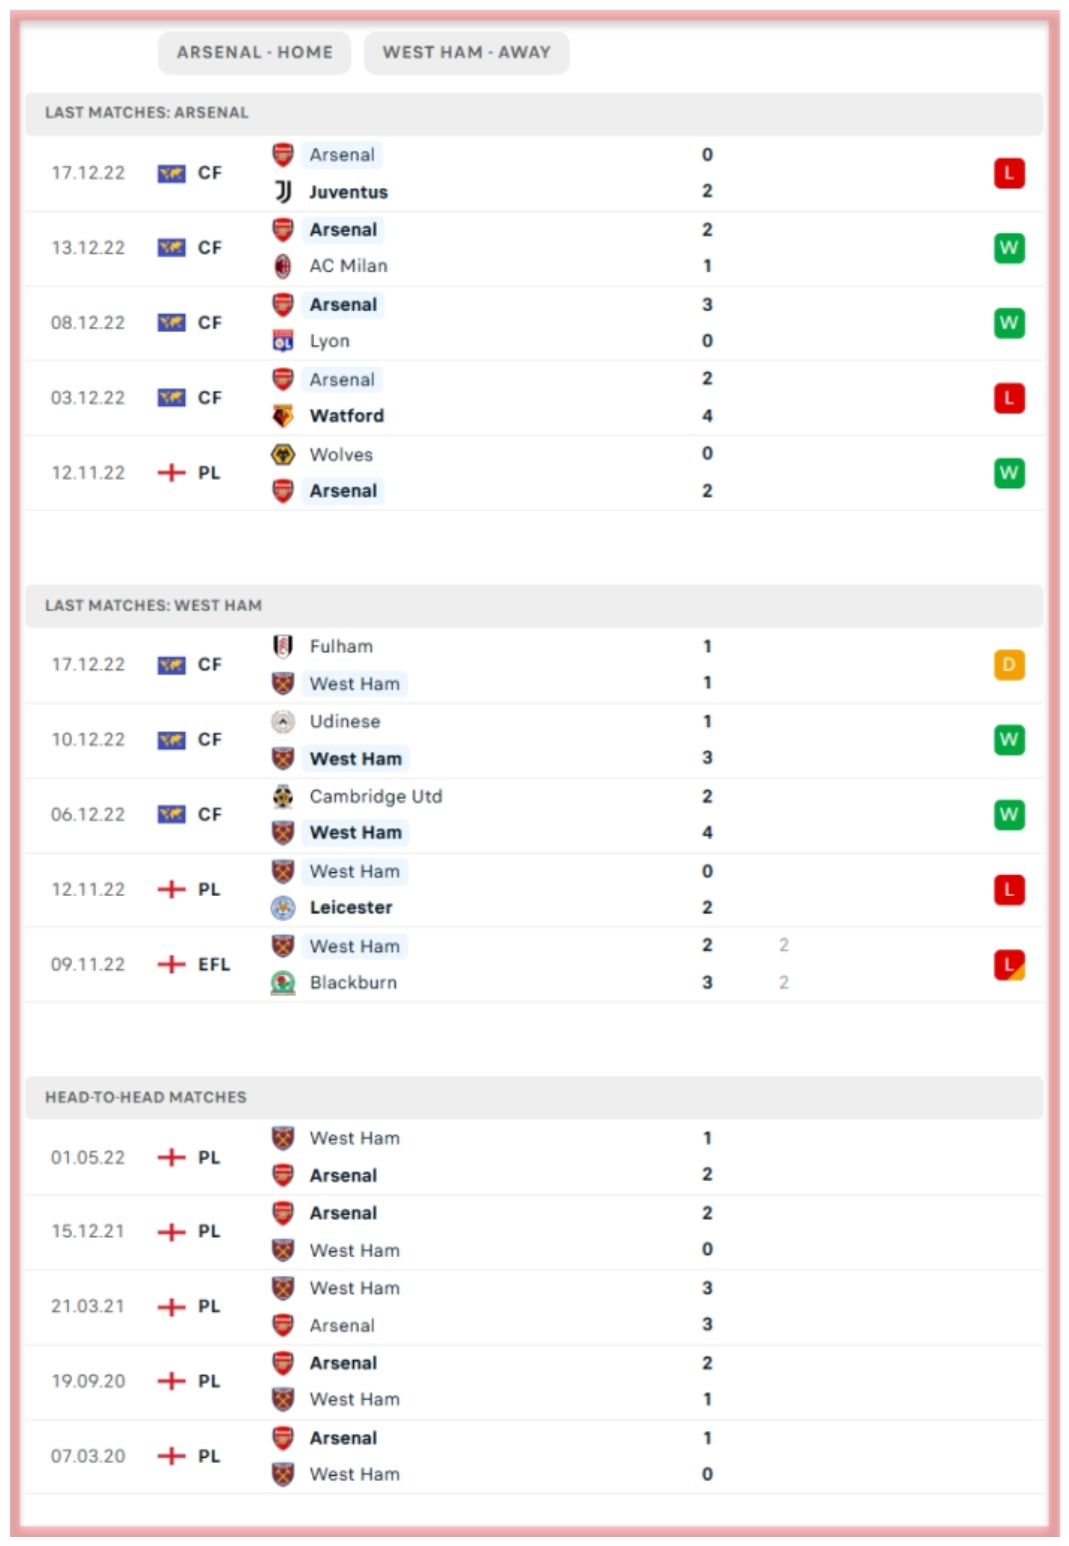Click the red L badge for Arsenal-Juventus

(x=1008, y=173)
